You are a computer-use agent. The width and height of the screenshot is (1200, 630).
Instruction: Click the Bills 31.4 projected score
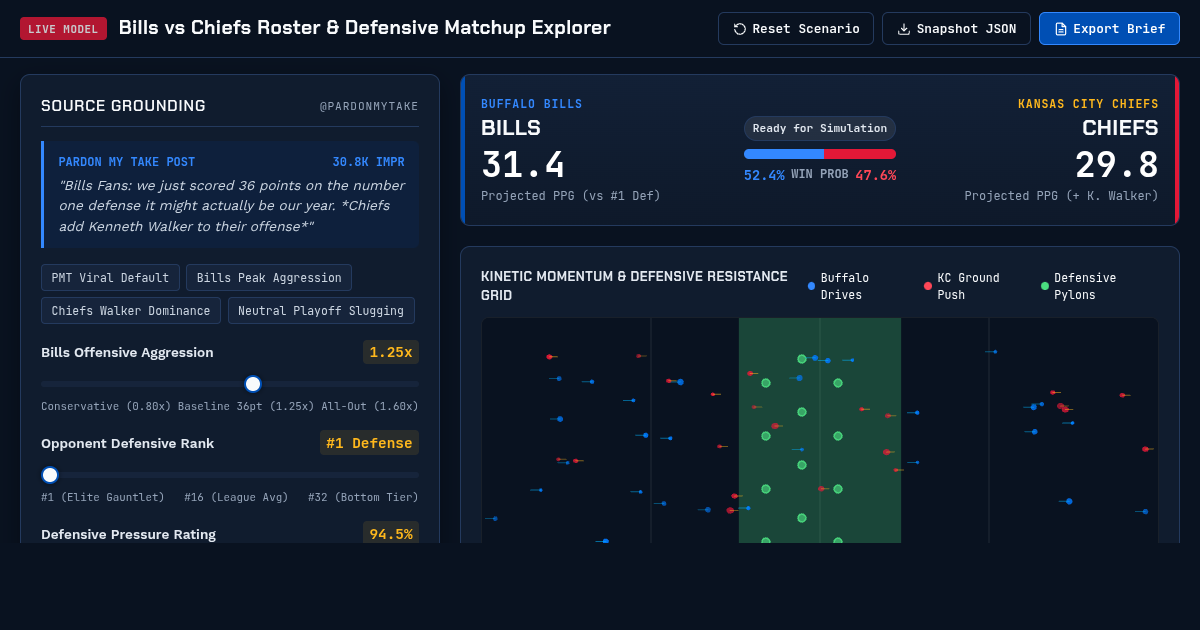click(523, 165)
